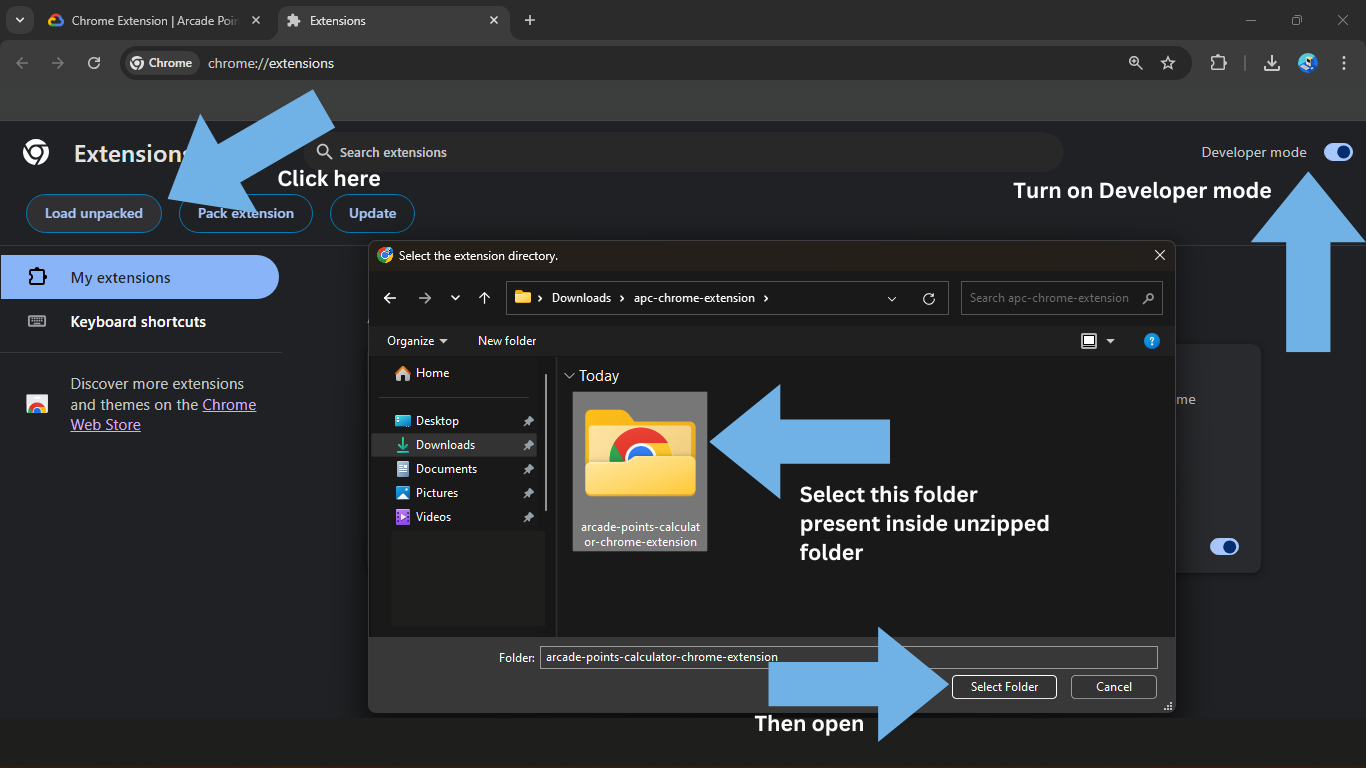This screenshot has width=1366, height=768.
Task: Click the dialog's Back arrow
Action: pos(390,298)
